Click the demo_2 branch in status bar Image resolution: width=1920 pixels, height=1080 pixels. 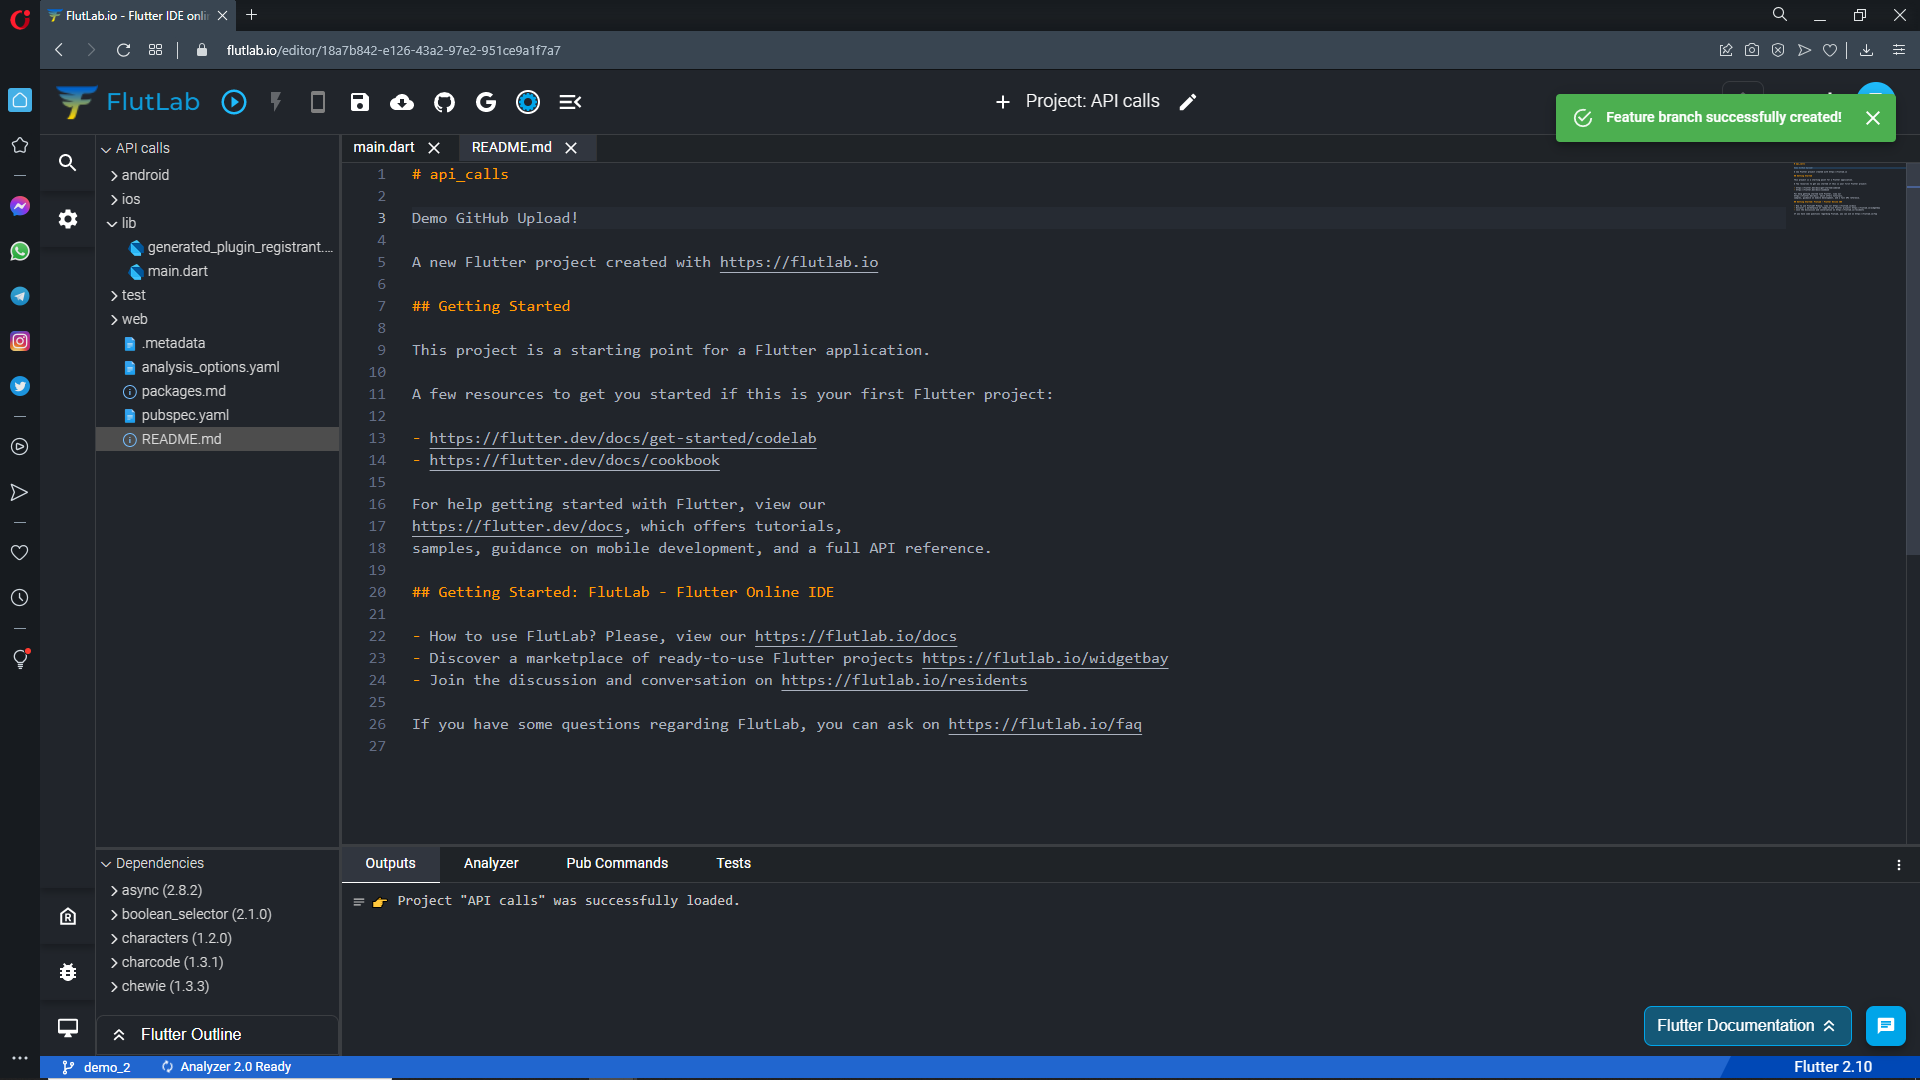(97, 1067)
